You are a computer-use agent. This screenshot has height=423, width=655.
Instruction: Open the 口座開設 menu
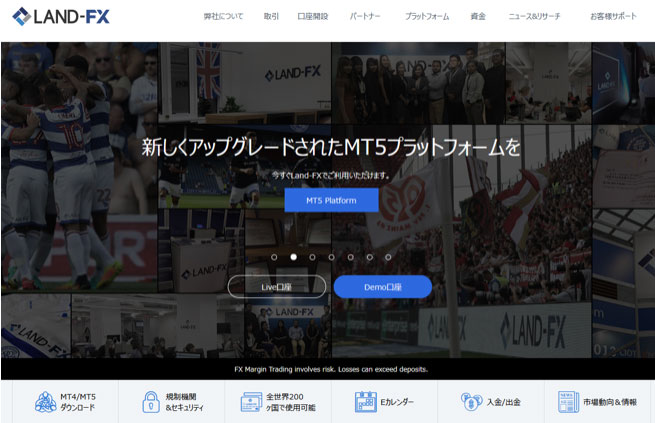pos(313,16)
